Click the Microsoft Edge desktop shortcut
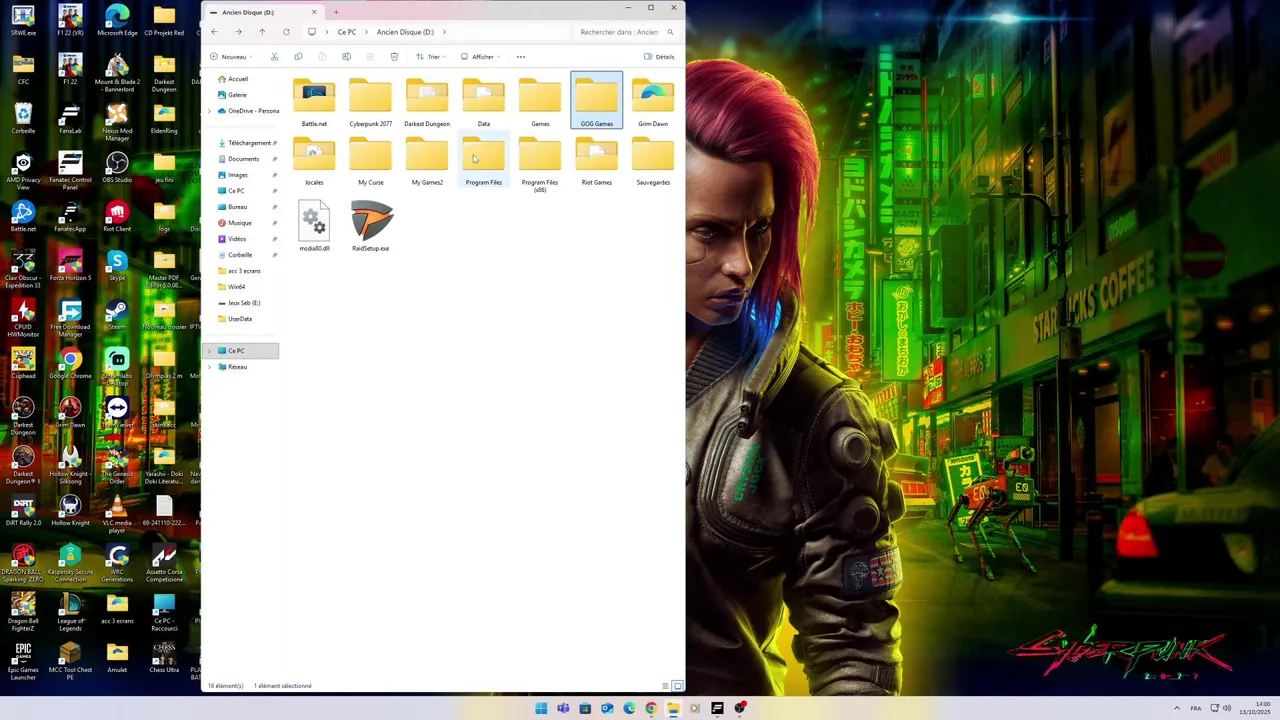This screenshot has height=720, width=1280. (x=117, y=19)
